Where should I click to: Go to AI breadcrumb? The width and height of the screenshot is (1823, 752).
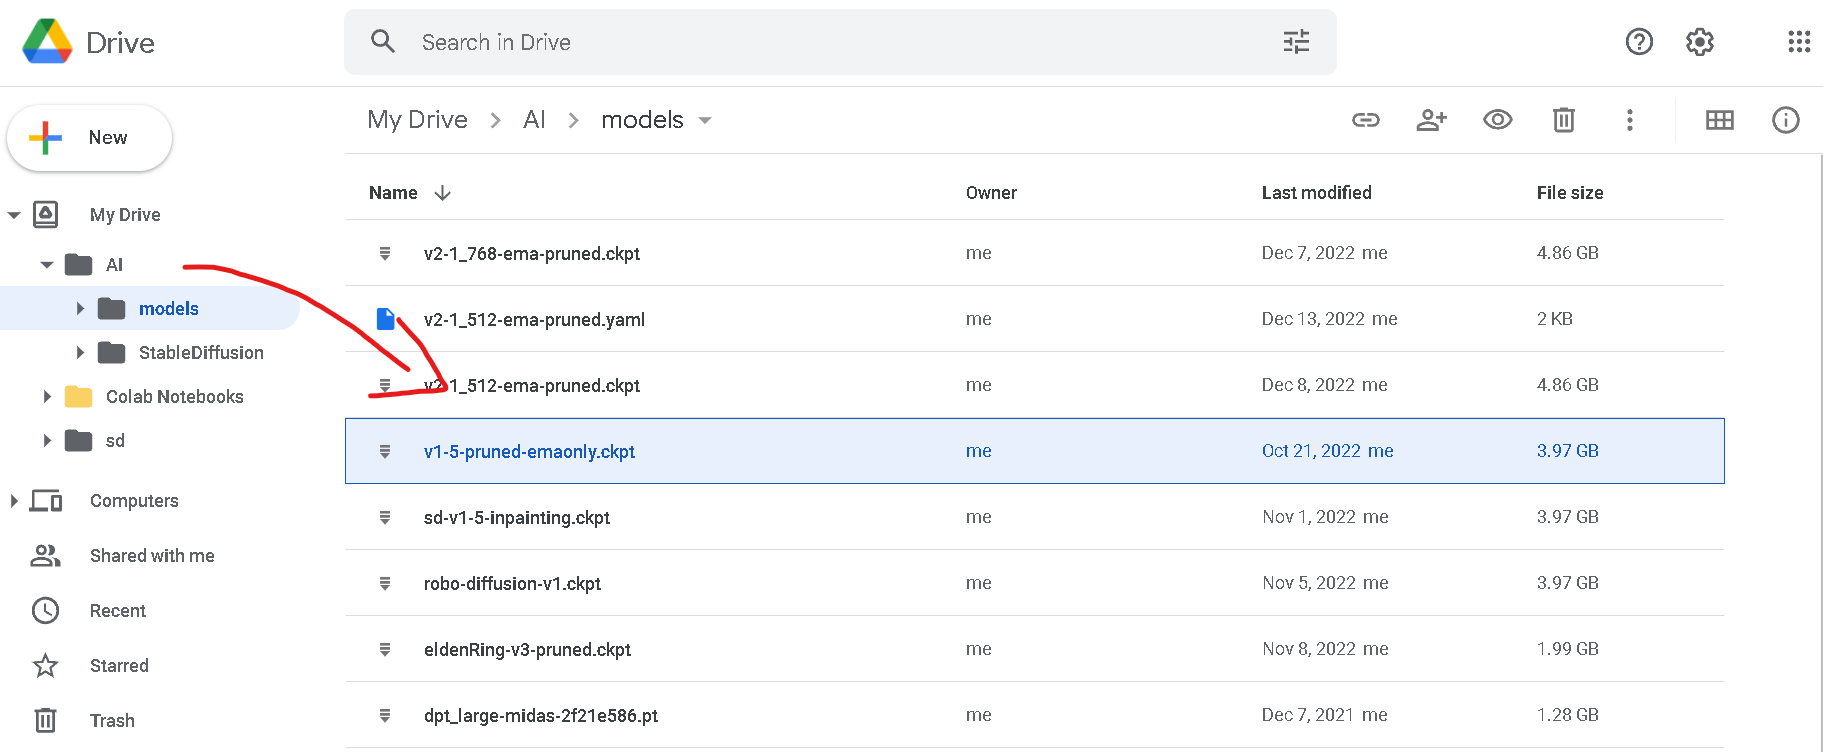(x=534, y=120)
